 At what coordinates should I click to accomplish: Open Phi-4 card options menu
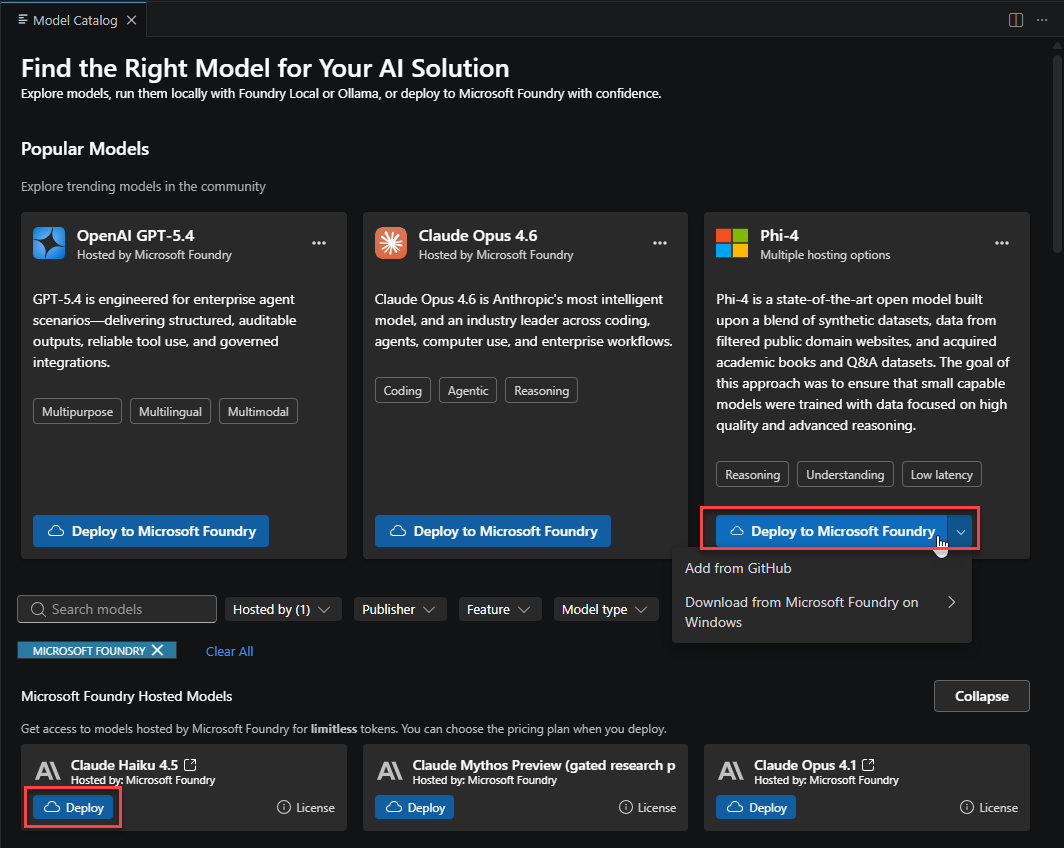click(1002, 243)
